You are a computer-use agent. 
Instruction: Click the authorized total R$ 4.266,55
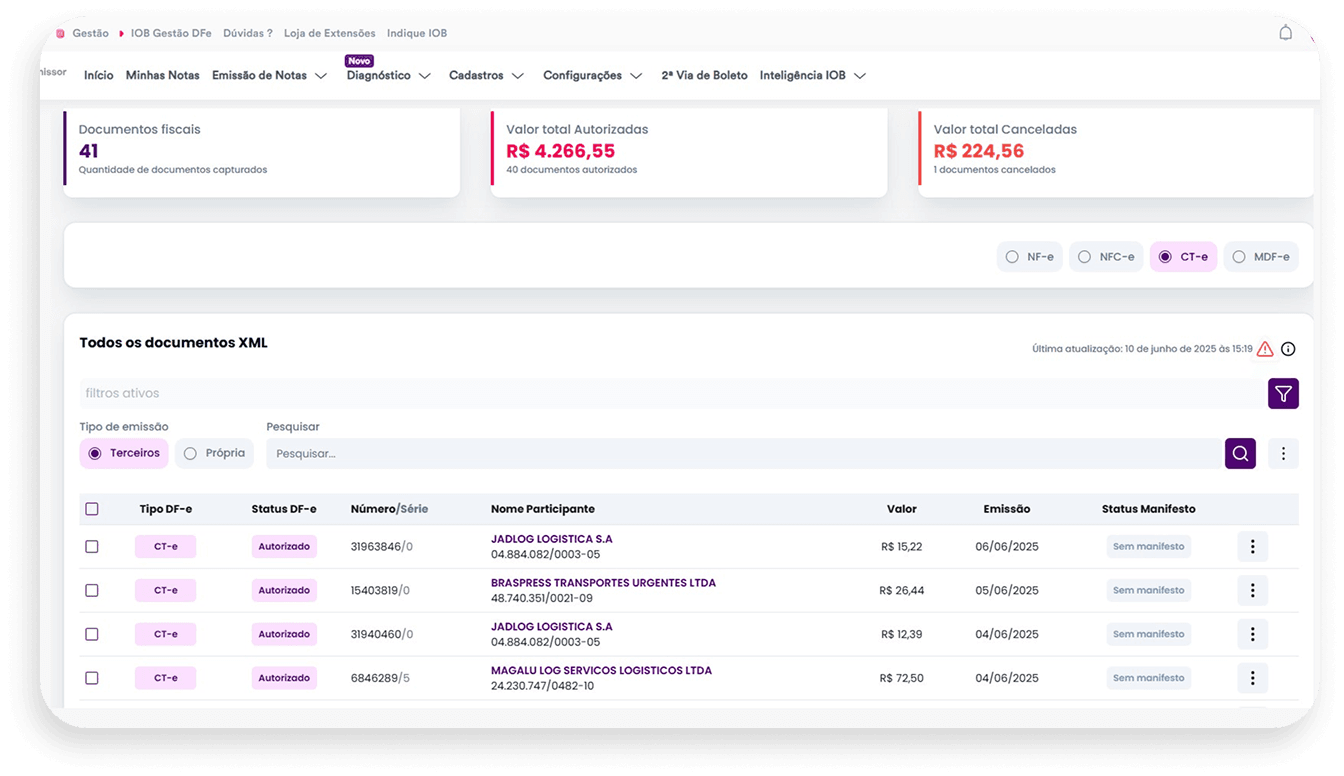click(560, 152)
